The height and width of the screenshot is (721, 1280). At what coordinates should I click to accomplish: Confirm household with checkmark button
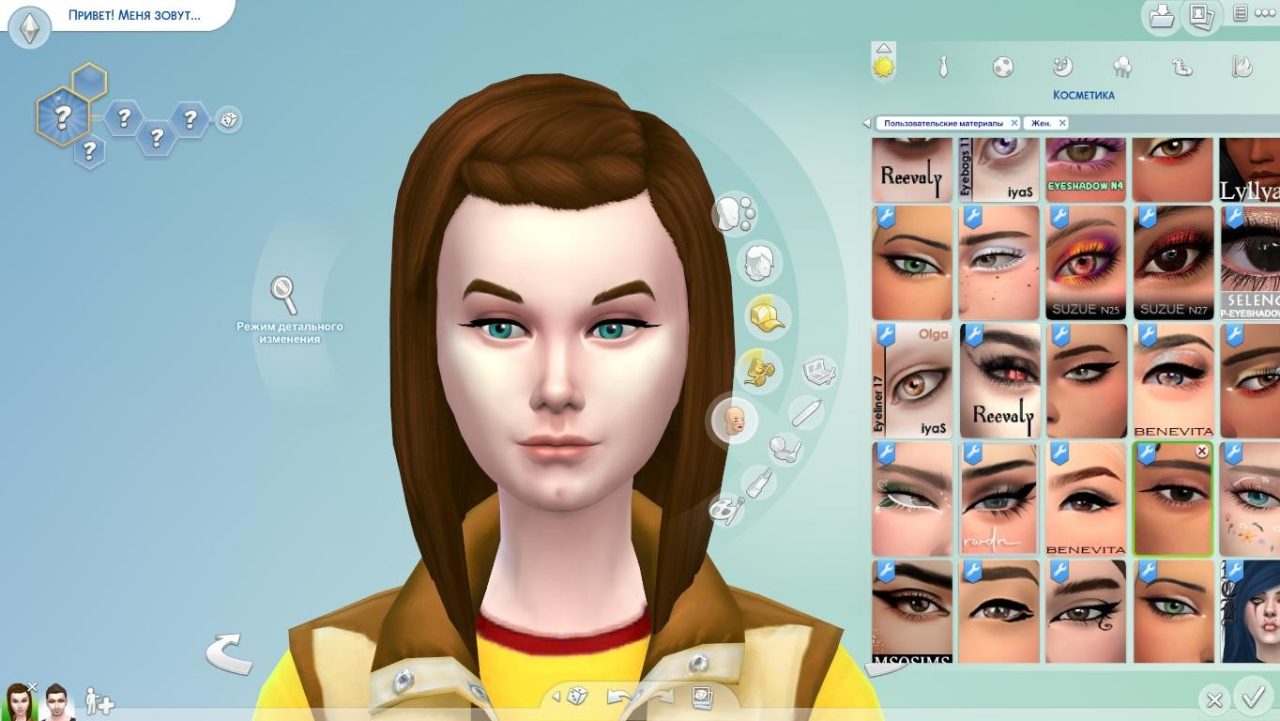coord(1252,695)
